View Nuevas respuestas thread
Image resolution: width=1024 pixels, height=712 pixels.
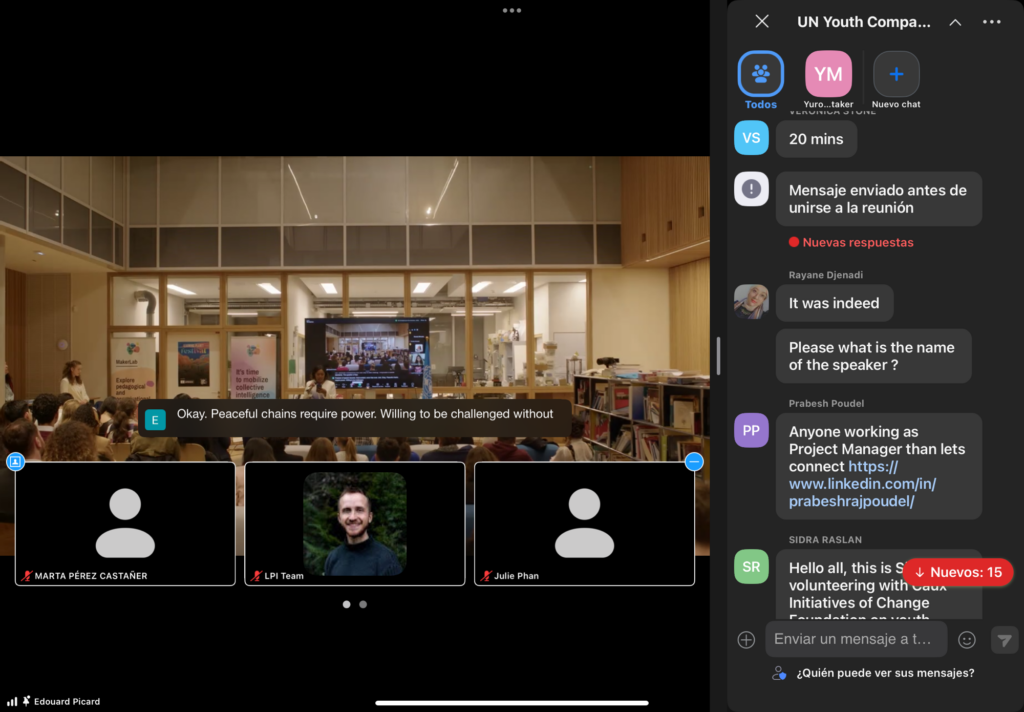point(857,242)
